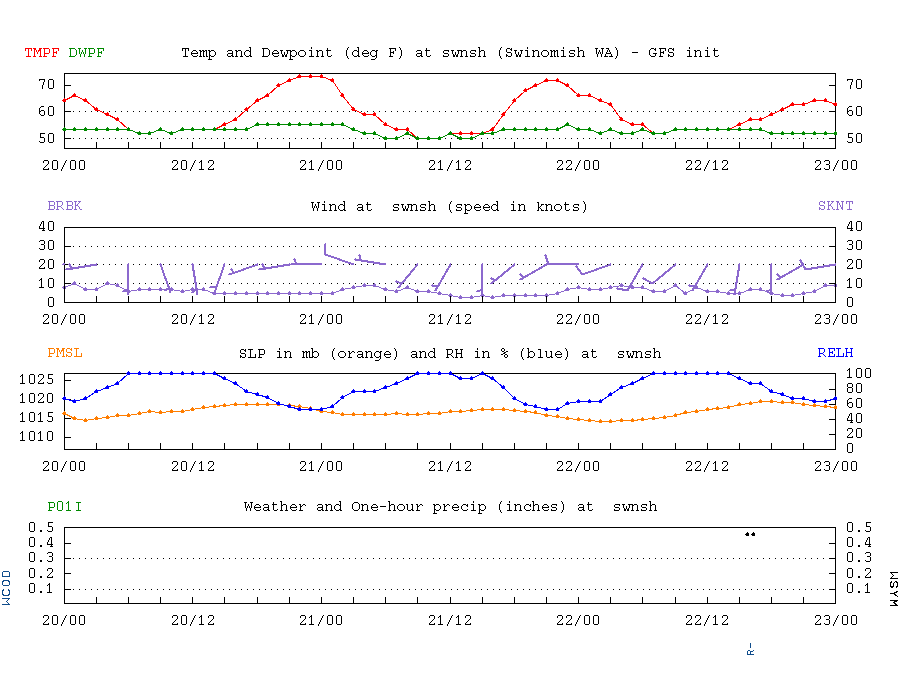Click the vertical WCOD axis label
The height and width of the screenshot is (700, 900).
coord(6,588)
